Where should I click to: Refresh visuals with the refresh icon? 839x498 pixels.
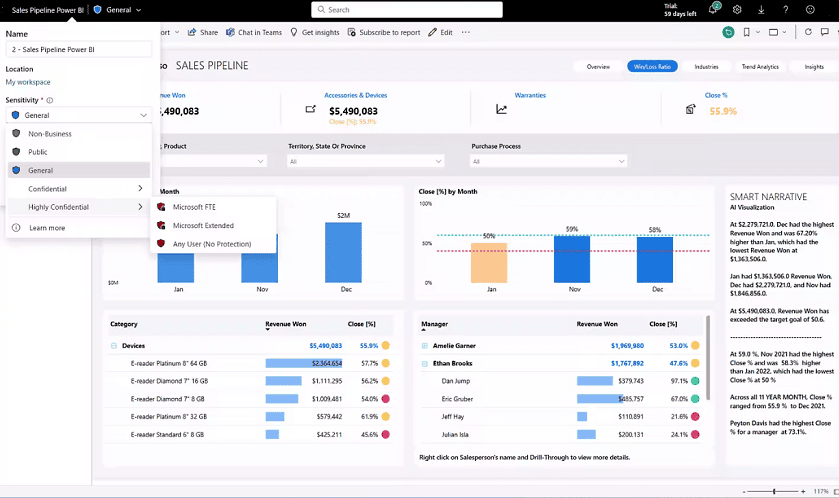tap(808, 32)
